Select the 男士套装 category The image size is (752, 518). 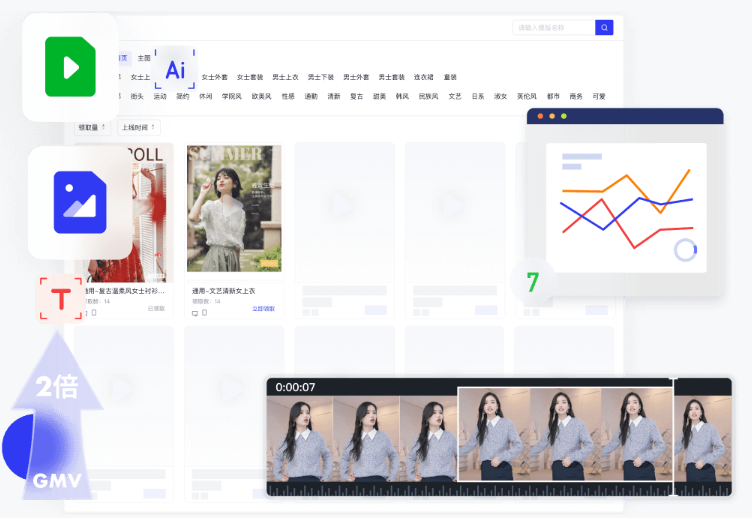392,77
